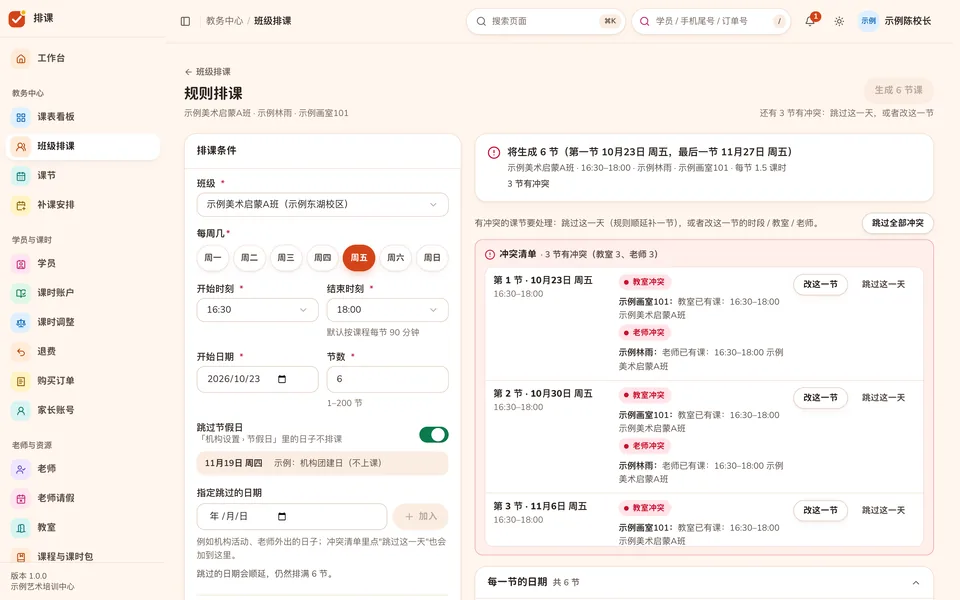
Task: Focus the 学员 / 手机尾号 / 订单号 search field
Action: click(x=711, y=21)
